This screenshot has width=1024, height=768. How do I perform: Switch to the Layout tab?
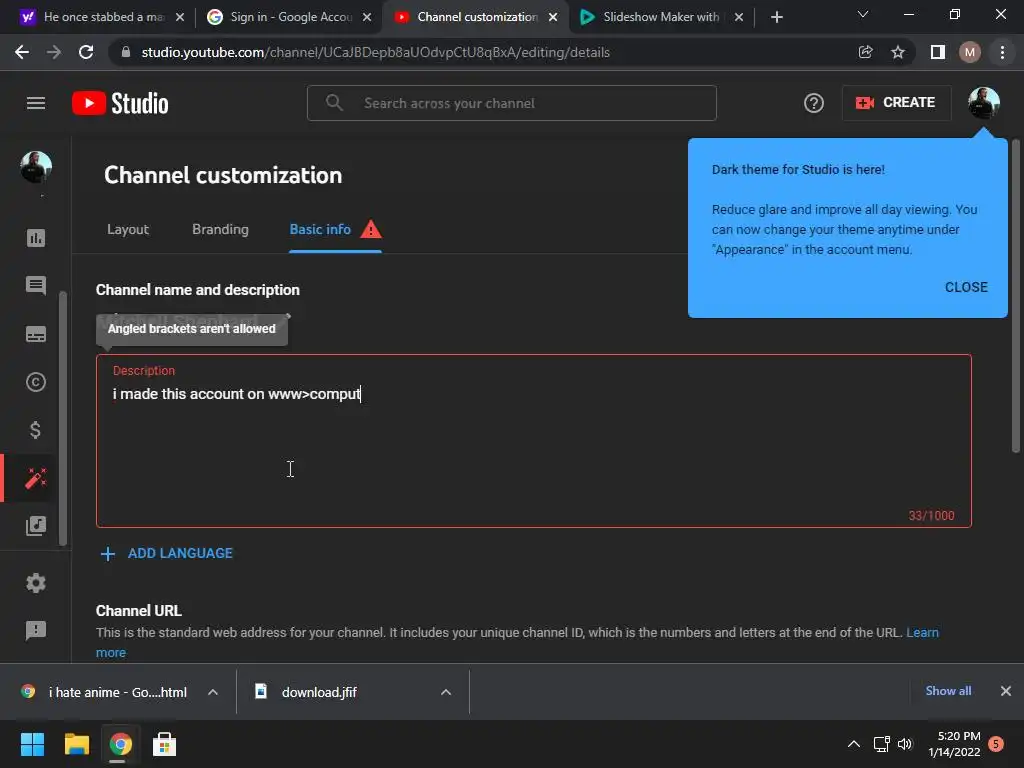tap(128, 230)
